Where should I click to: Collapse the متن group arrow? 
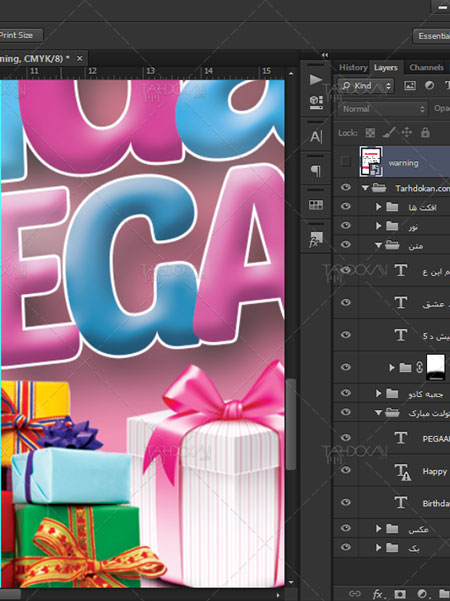coord(378,245)
